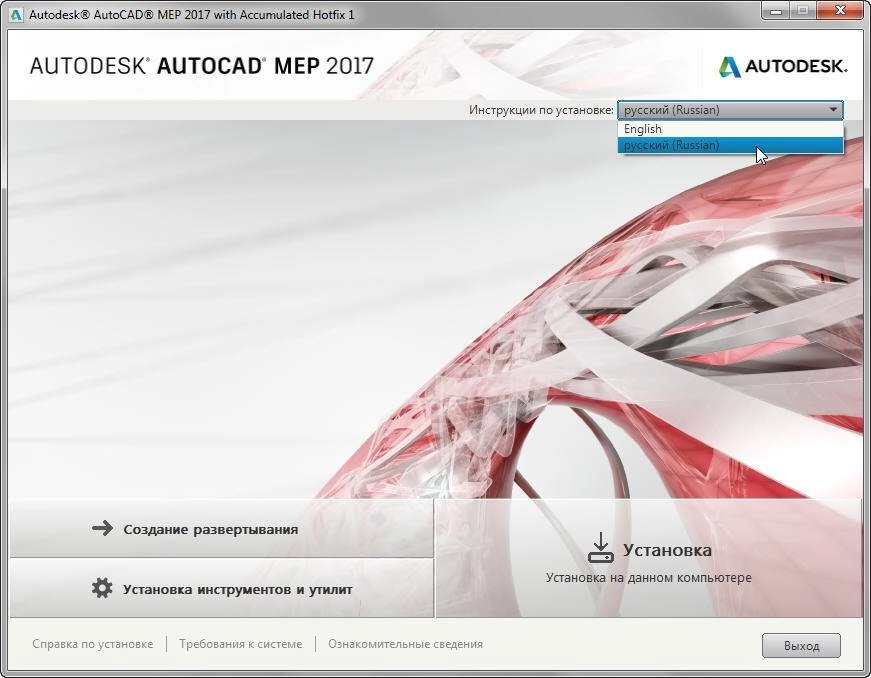
Task: Open the Ознакомительные сведения link
Action: [406, 644]
